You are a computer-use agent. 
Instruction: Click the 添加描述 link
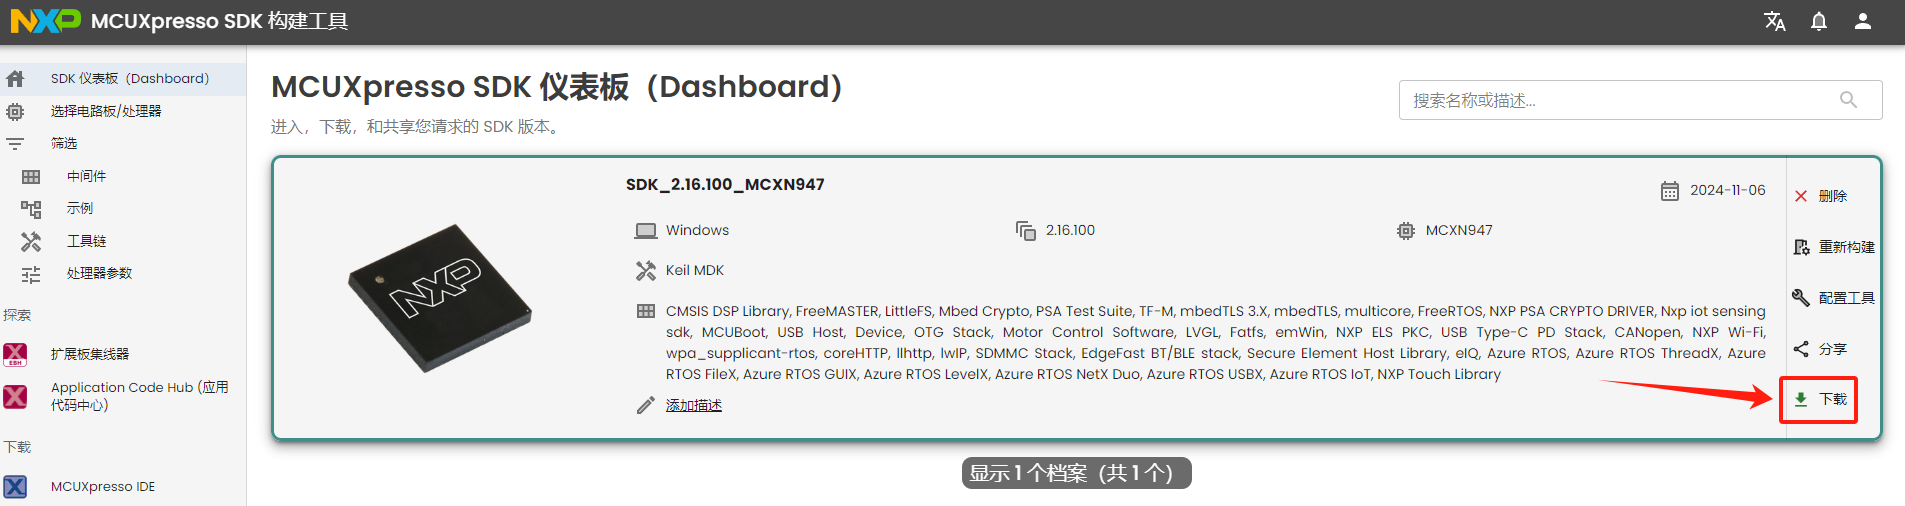coord(694,405)
